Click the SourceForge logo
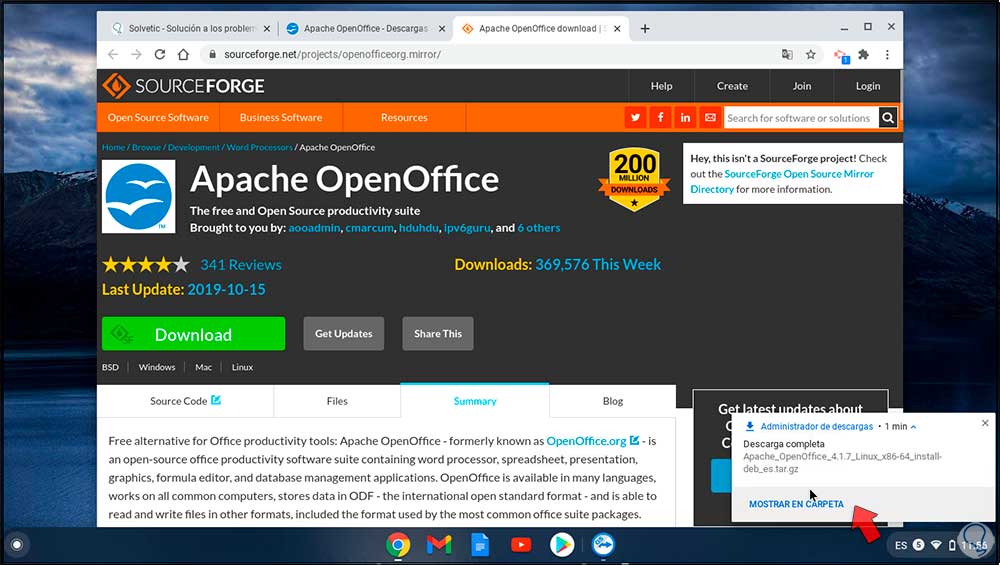 (x=184, y=86)
